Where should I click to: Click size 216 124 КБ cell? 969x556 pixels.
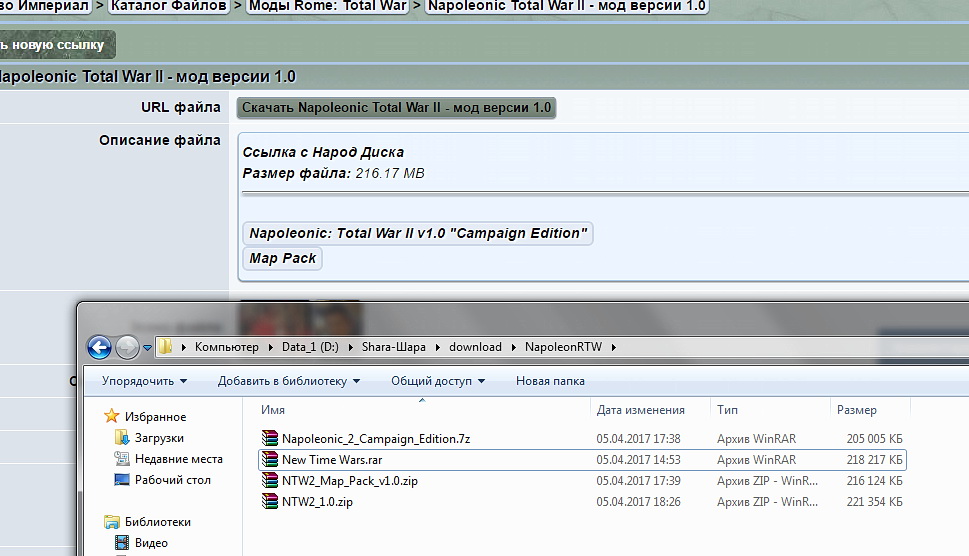874,481
